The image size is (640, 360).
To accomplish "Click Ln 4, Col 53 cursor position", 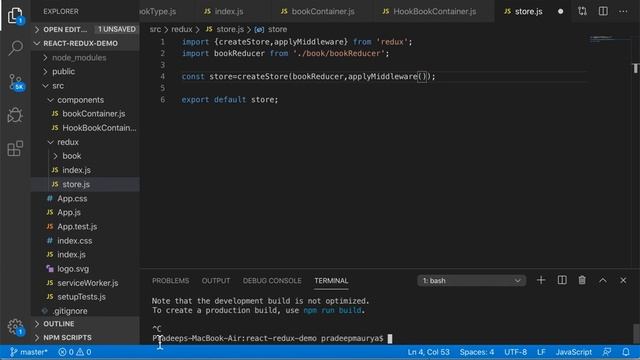I will pyautogui.click(x=428, y=352).
